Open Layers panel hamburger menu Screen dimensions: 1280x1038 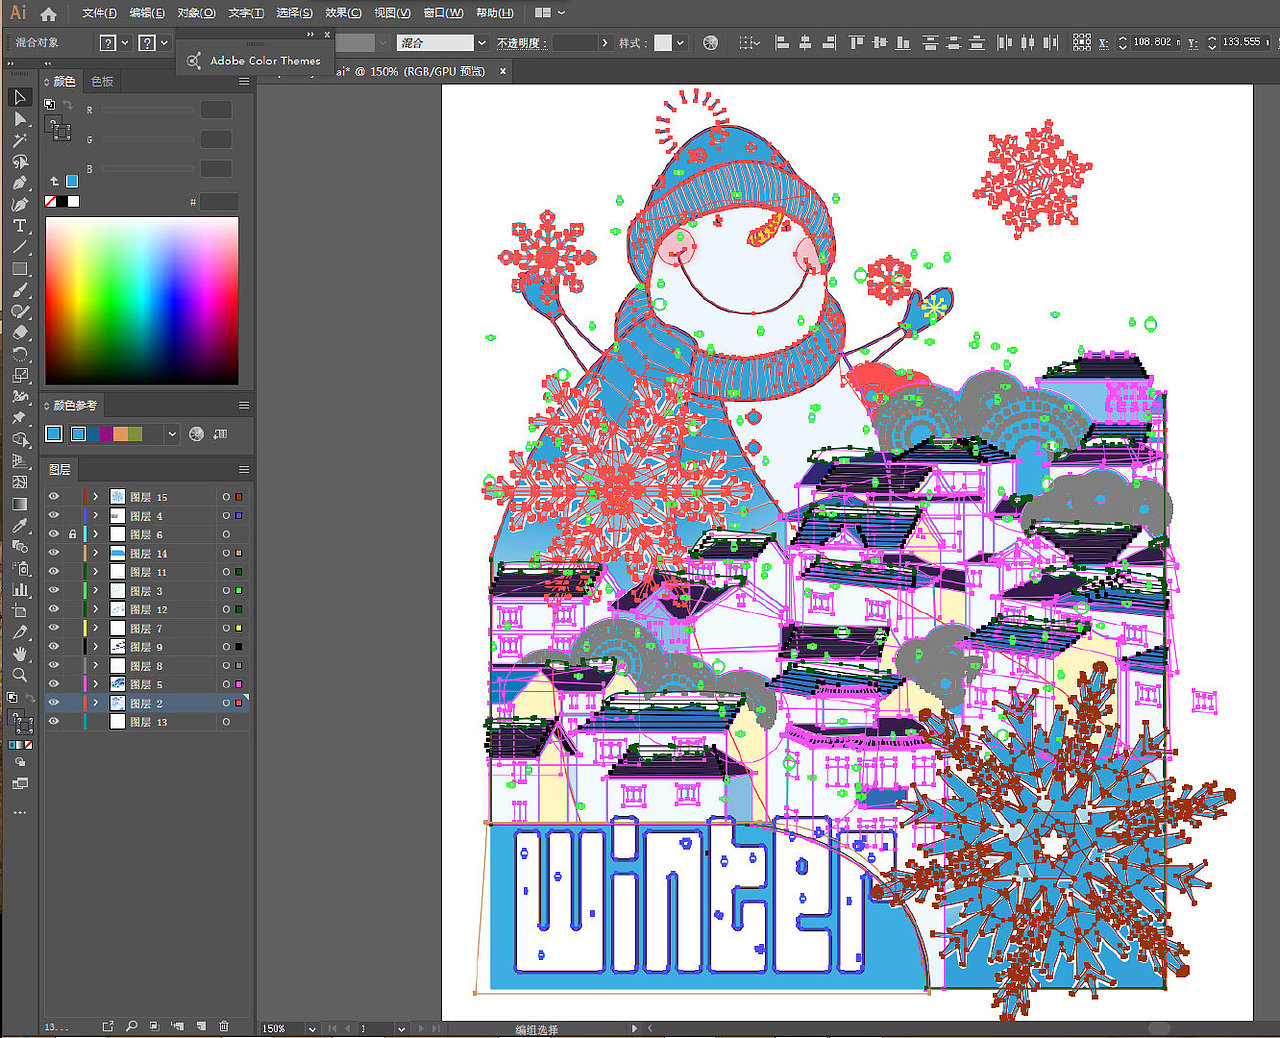[x=243, y=469]
